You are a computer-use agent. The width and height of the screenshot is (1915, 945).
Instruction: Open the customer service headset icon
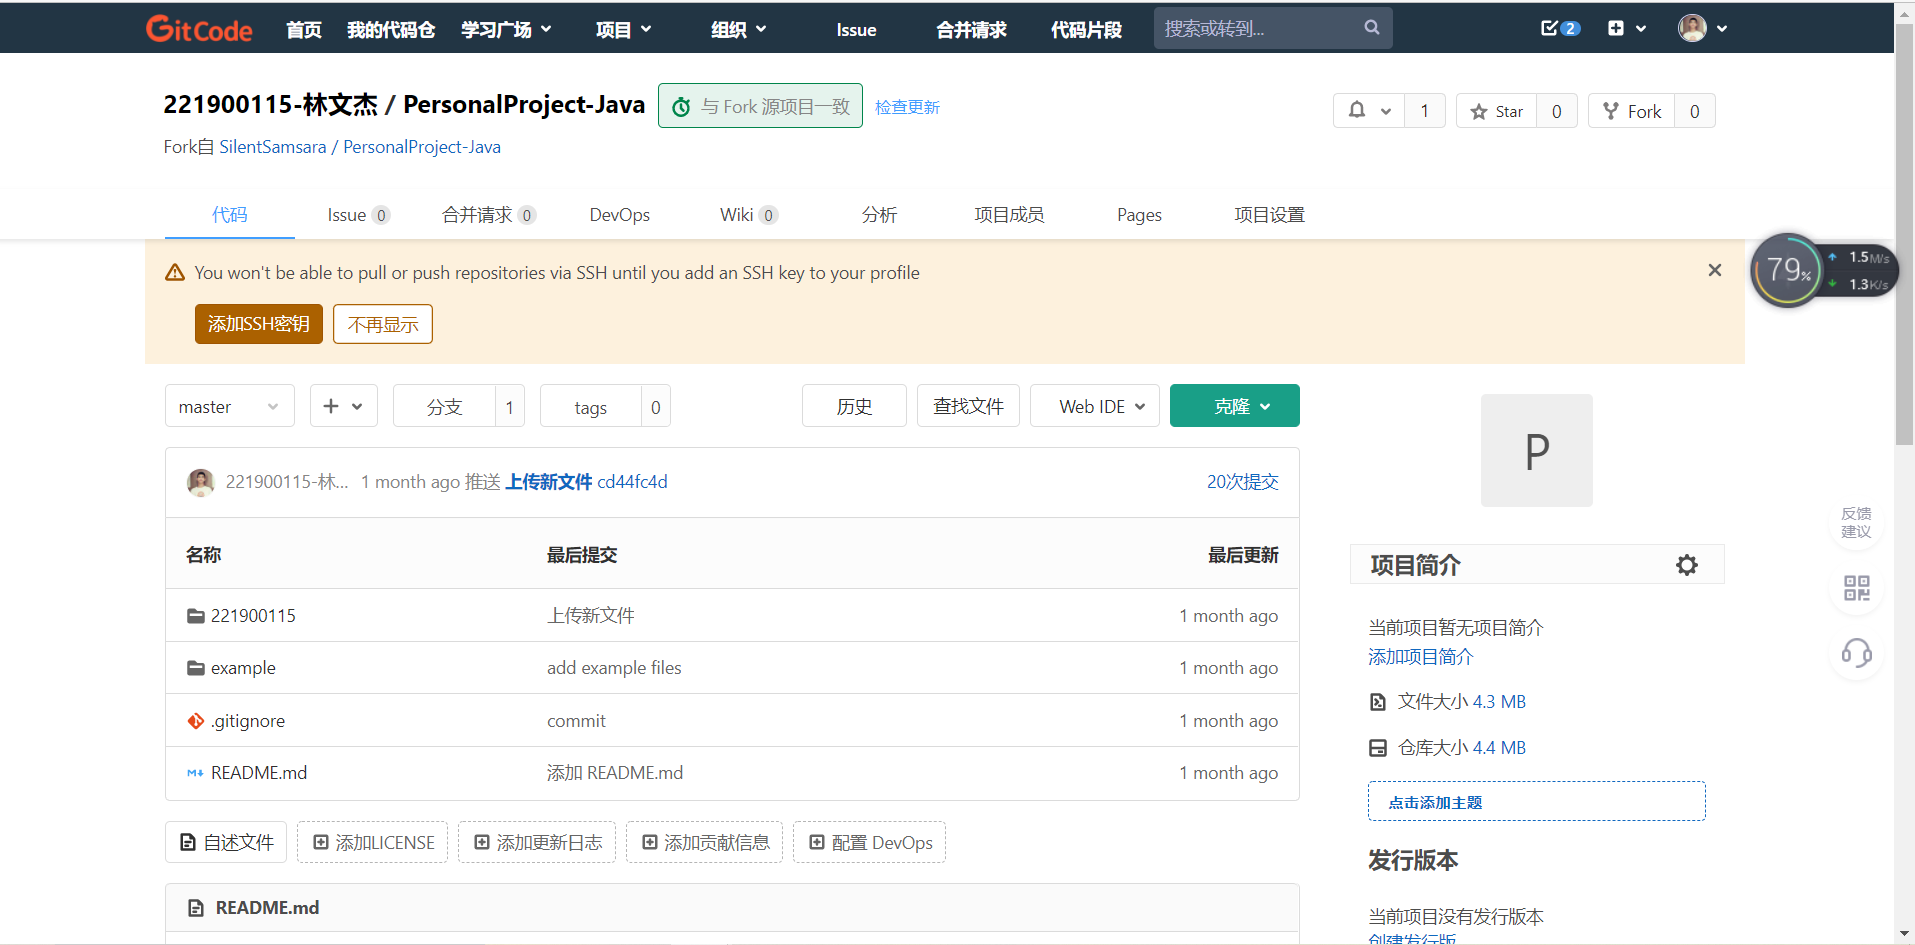[x=1856, y=654]
